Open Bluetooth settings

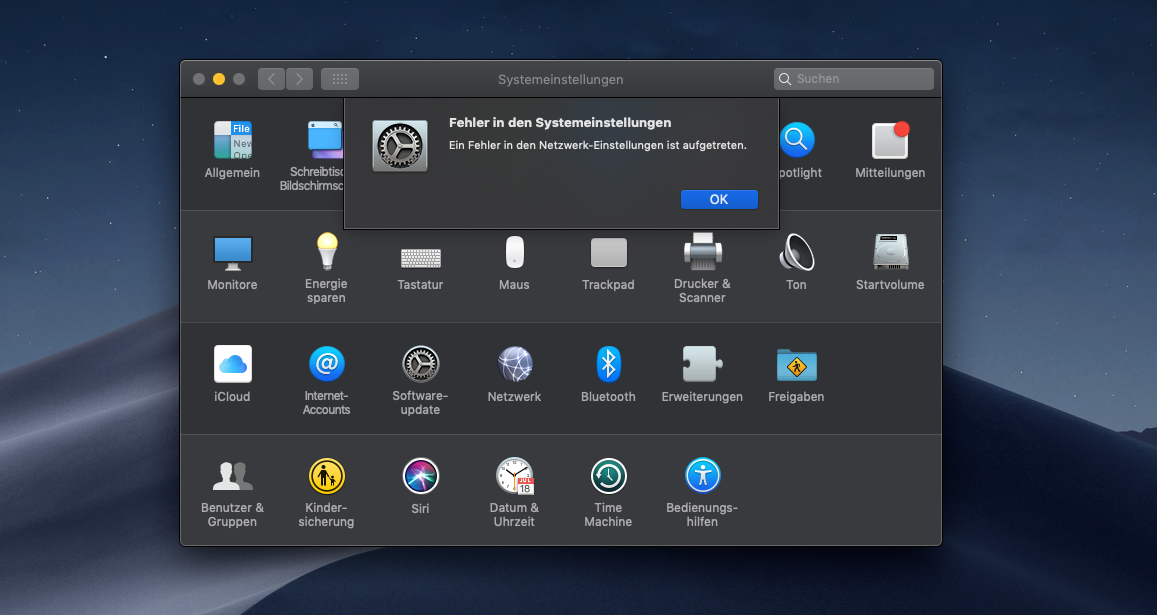tap(608, 365)
